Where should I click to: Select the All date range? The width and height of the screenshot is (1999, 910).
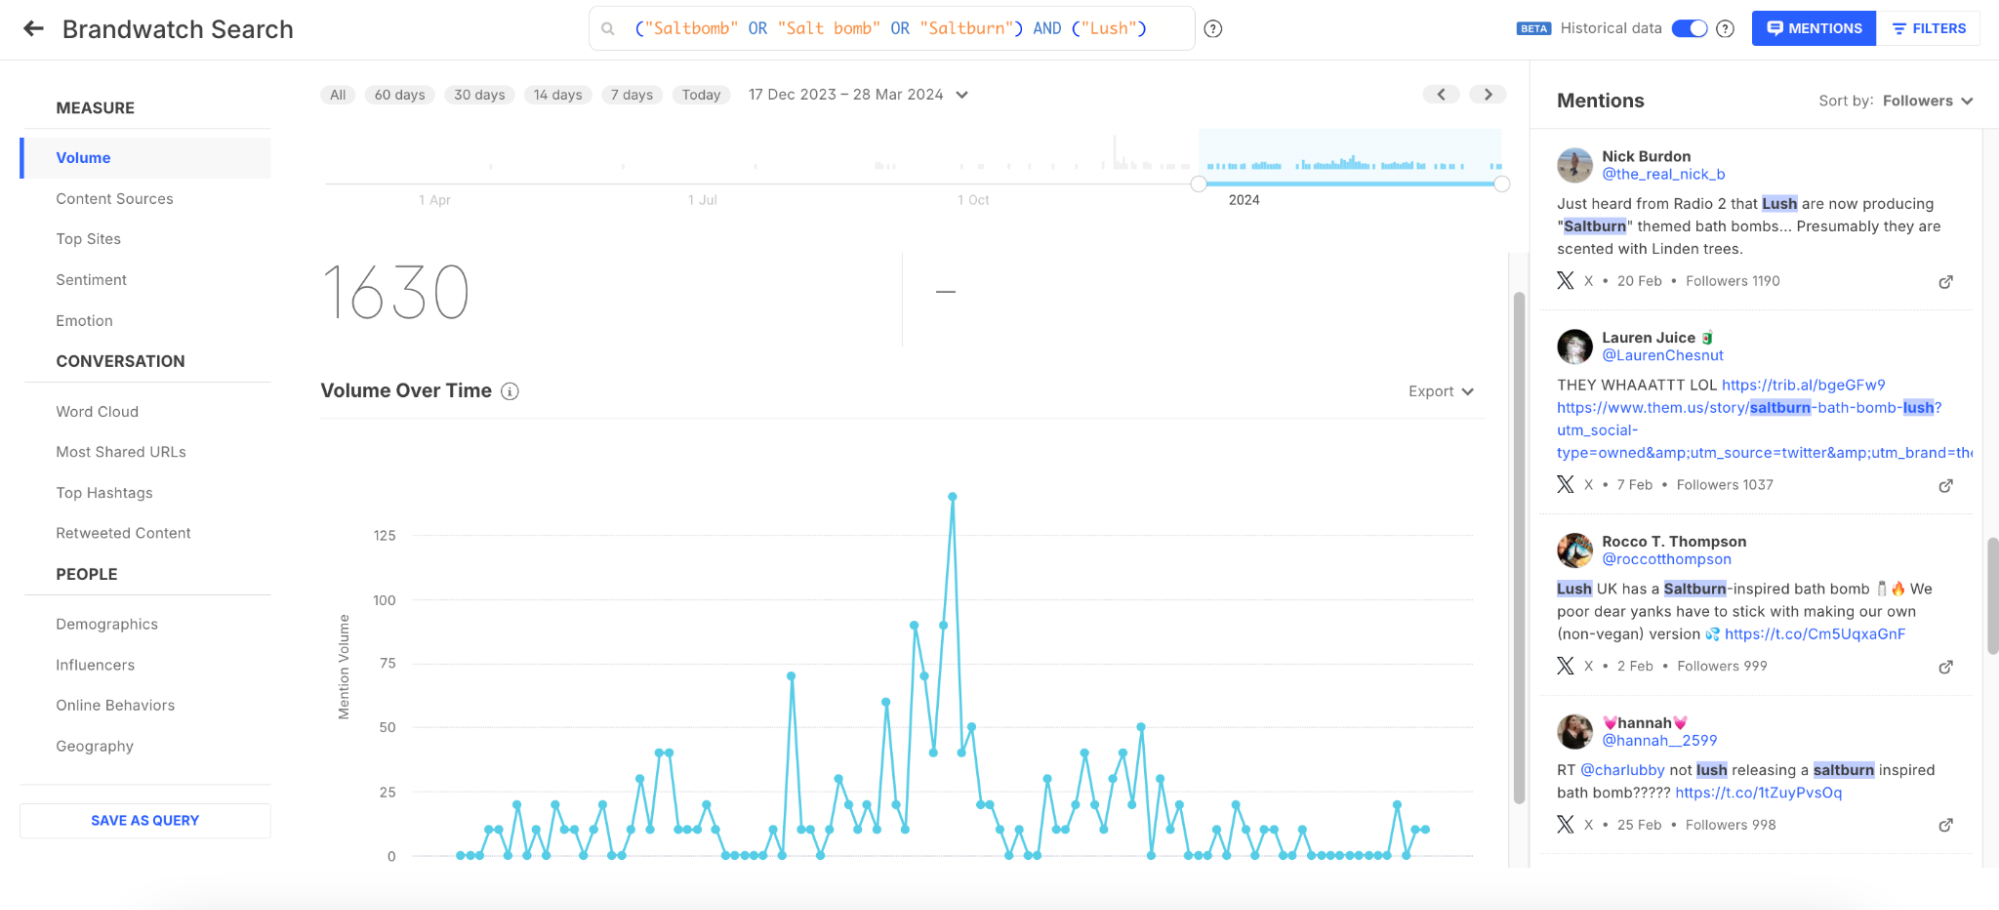[338, 95]
